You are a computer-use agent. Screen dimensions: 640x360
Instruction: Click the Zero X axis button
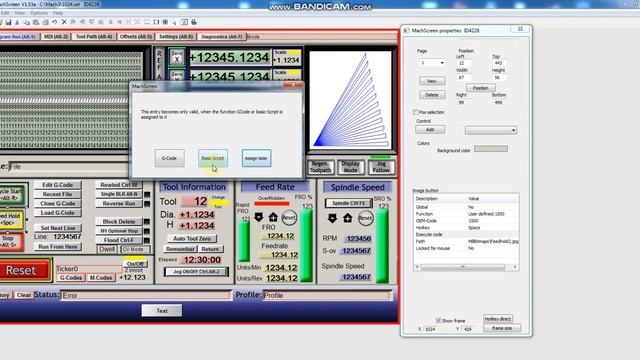pos(177,57)
